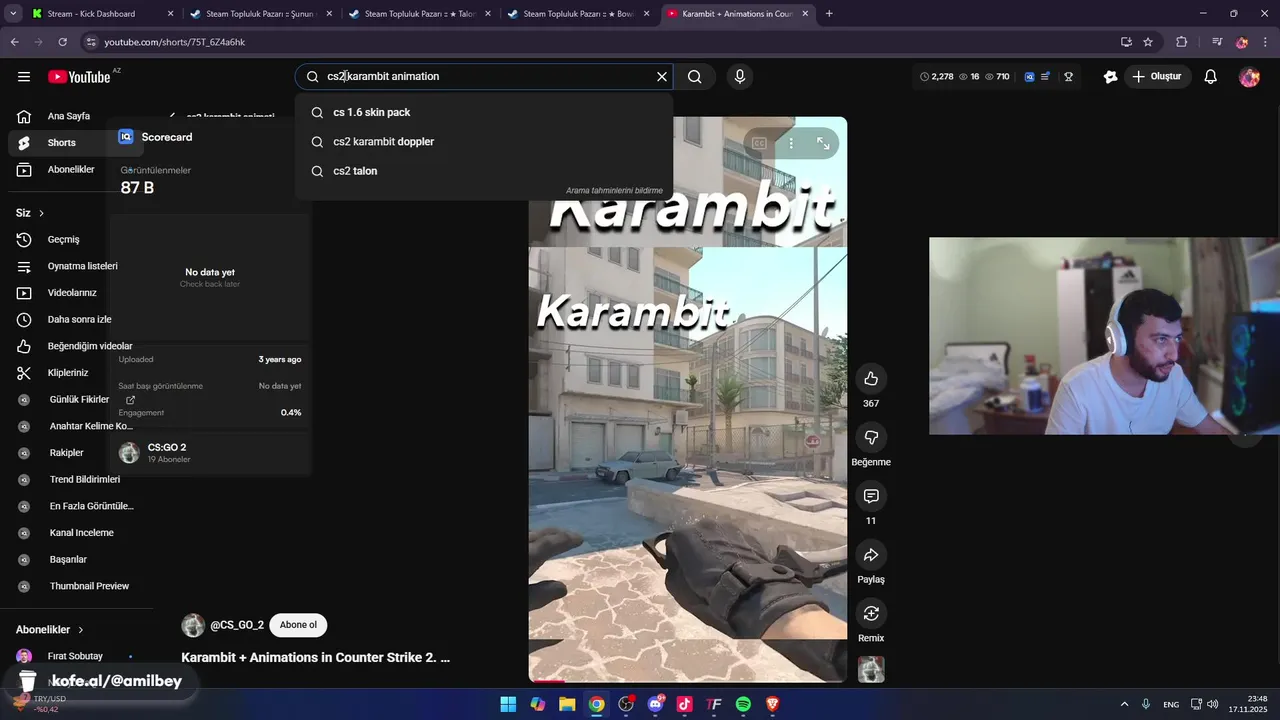Open the vidIQ trophy icon
The image size is (1280, 720).
click(x=1068, y=77)
